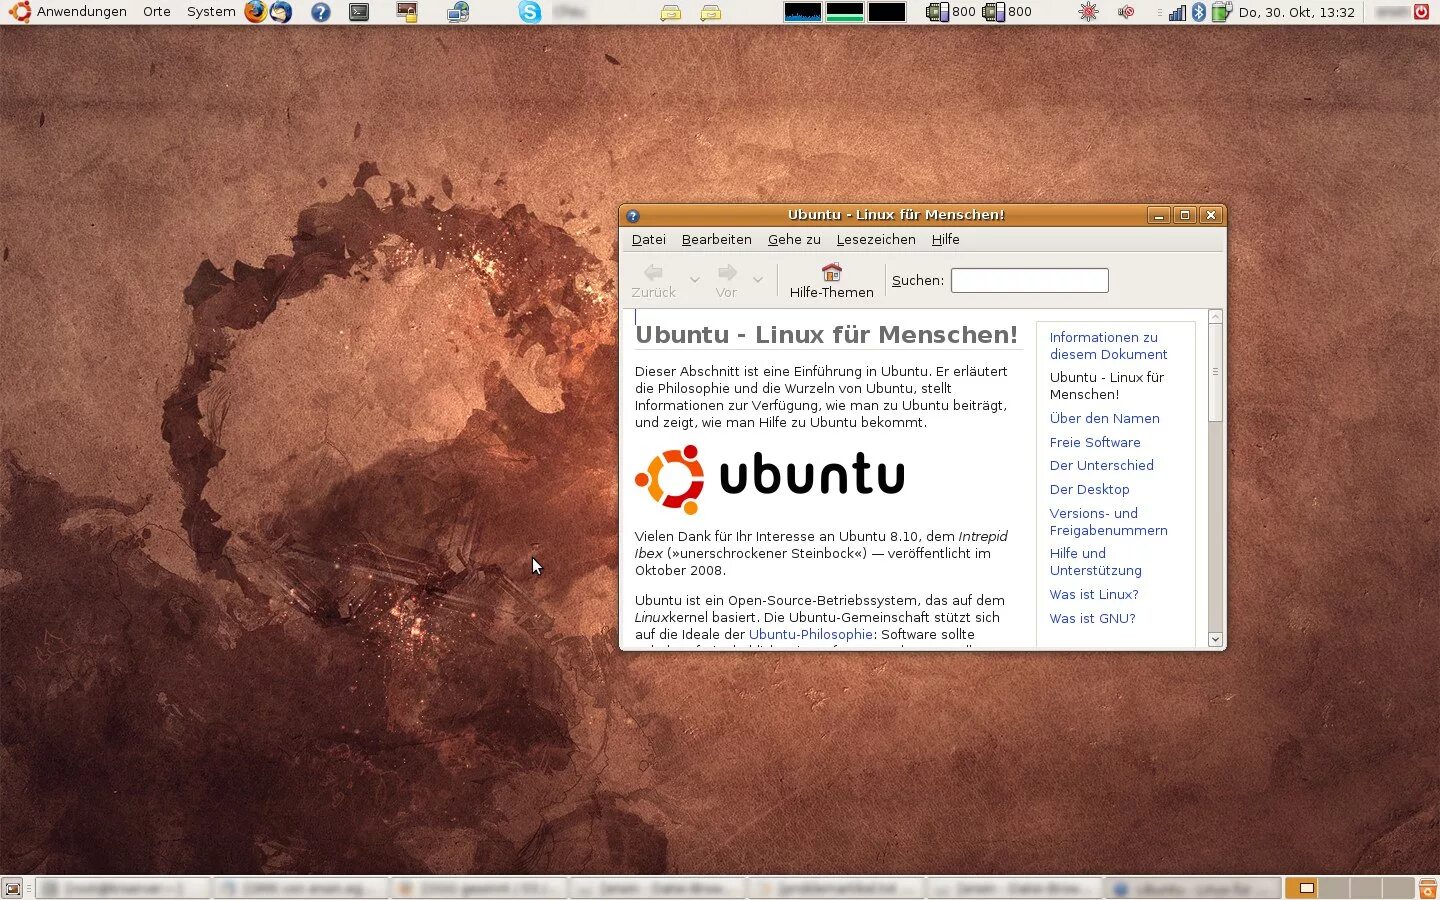The width and height of the screenshot is (1440, 900).
Task: Open the Terminal launcher in top panel
Action: tap(359, 12)
